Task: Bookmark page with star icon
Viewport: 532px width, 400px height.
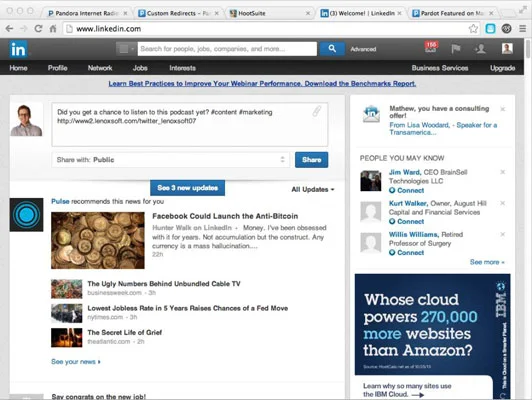Action: (473, 29)
